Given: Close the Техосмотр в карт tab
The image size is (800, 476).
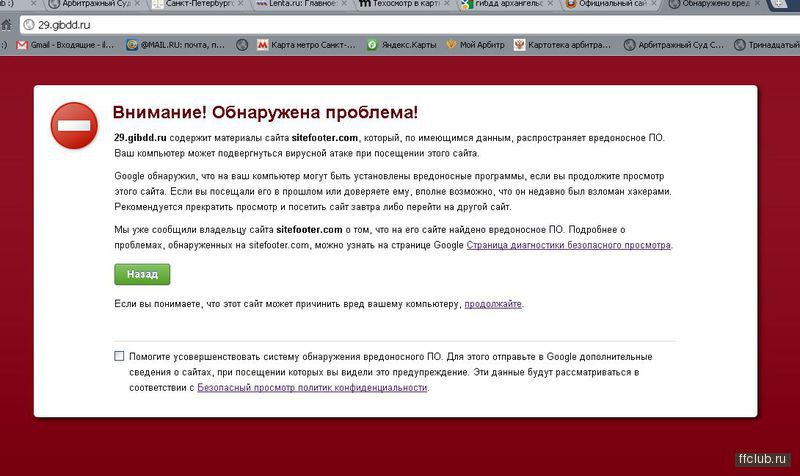Looking at the screenshot, I should click(x=447, y=4).
